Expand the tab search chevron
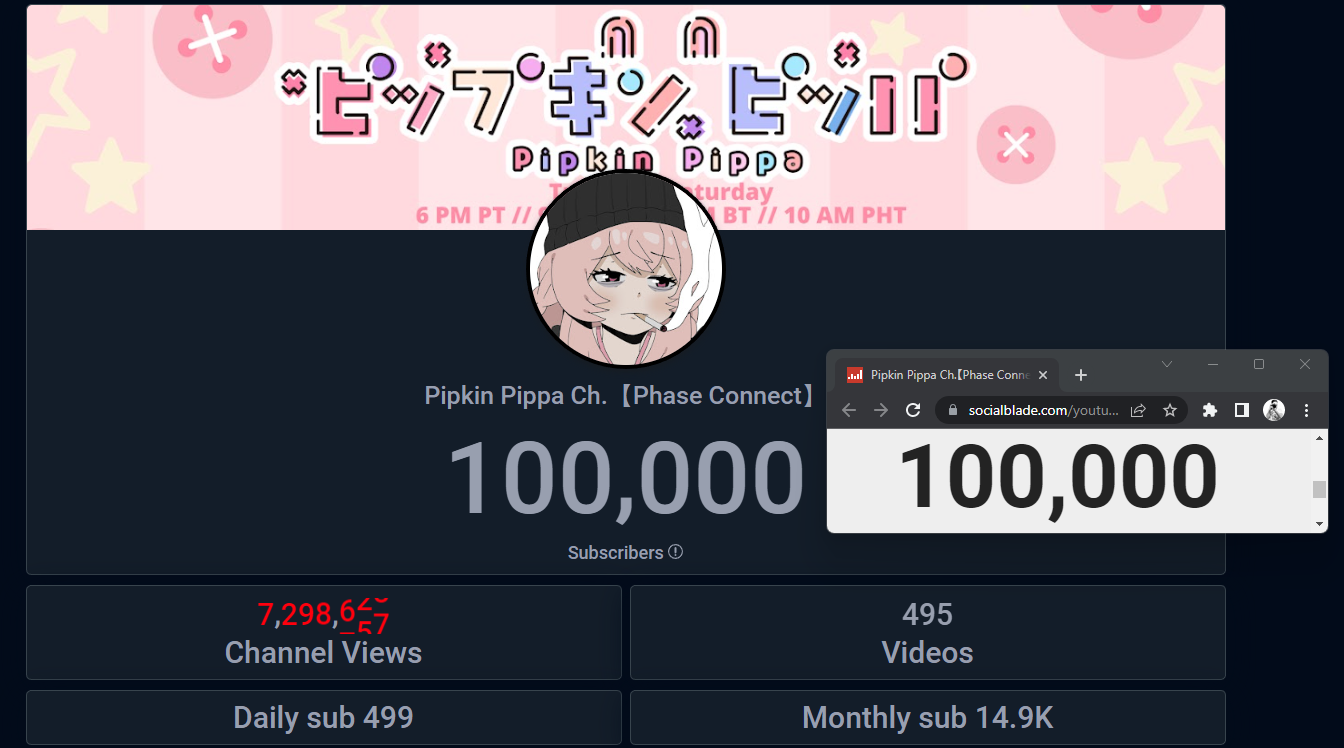The width and height of the screenshot is (1344, 748). (1166, 364)
